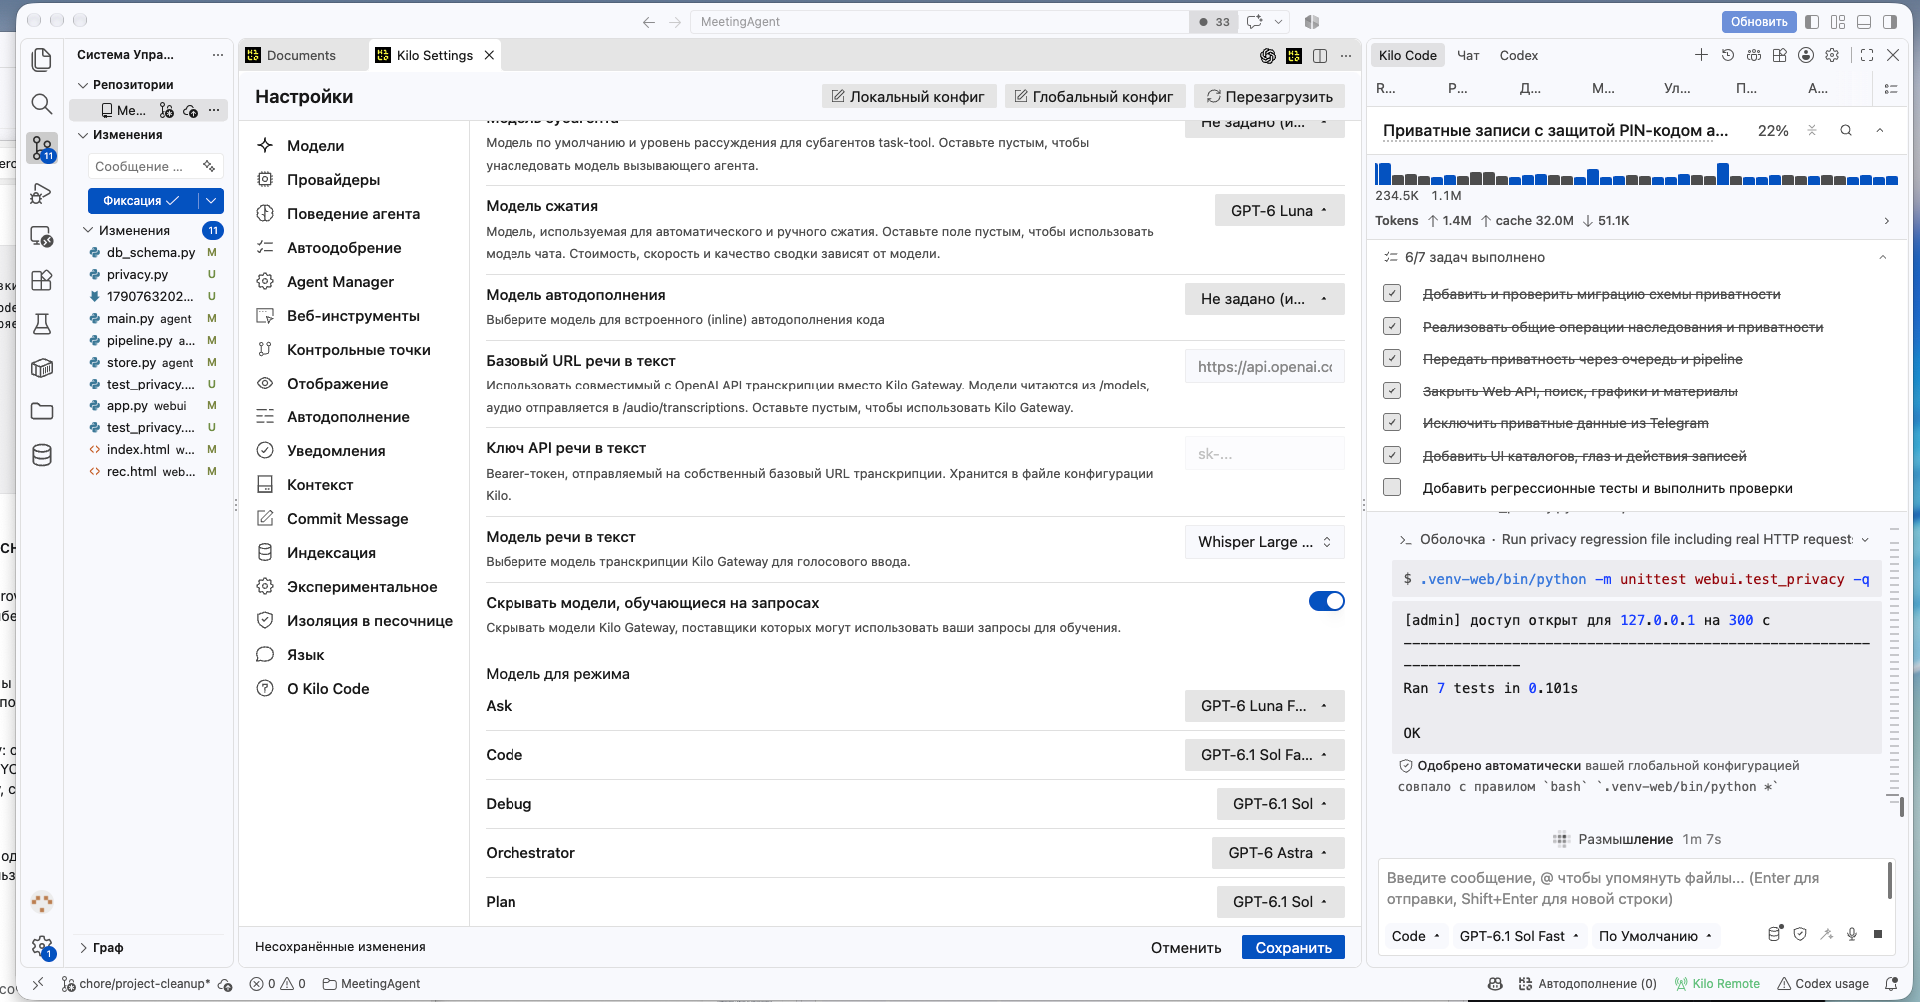Open the Kilo Code profile icon
The height and width of the screenshot is (1002, 1920).
click(1805, 55)
